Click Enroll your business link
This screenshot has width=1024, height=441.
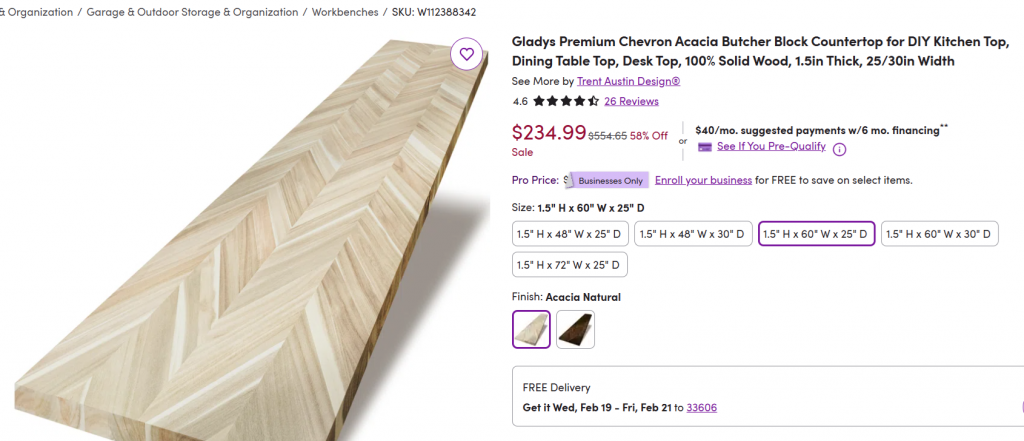[x=703, y=180]
